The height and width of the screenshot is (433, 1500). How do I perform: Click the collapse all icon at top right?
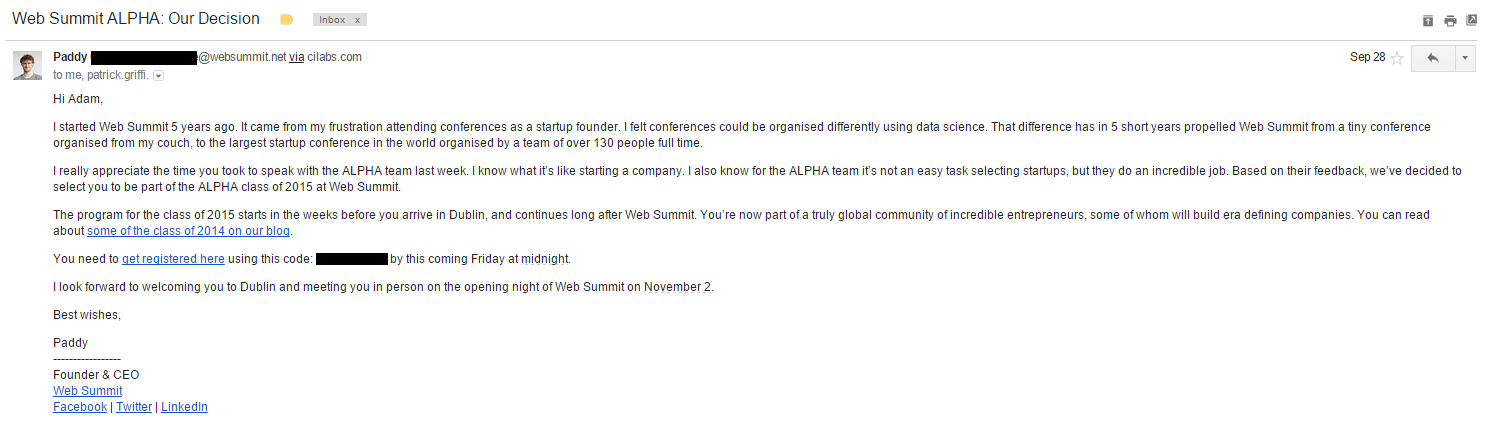1428,20
